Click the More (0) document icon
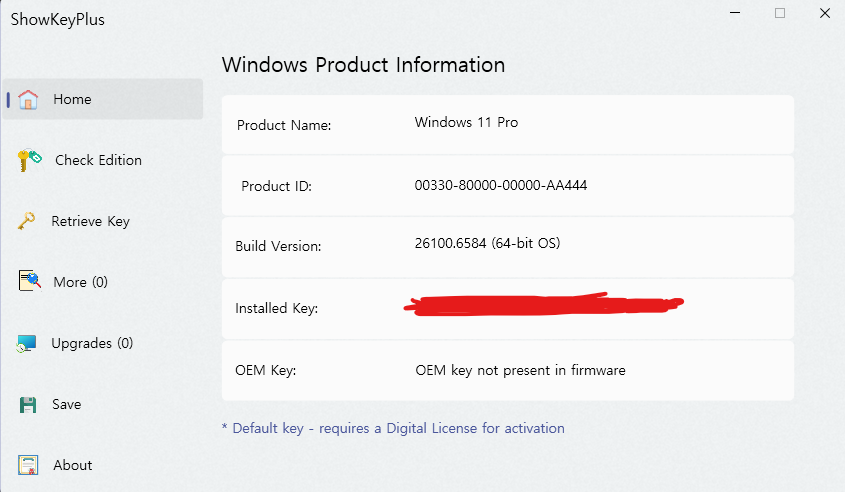Viewport: 845px width, 492px height. pyautogui.click(x=30, y=281)
